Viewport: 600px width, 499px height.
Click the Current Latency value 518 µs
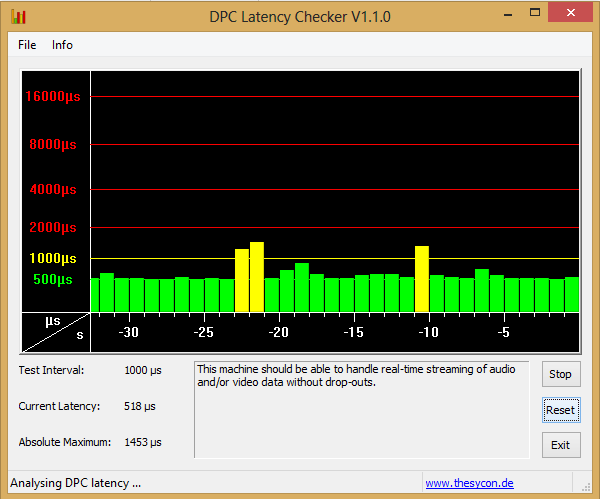tap(139, 406)
